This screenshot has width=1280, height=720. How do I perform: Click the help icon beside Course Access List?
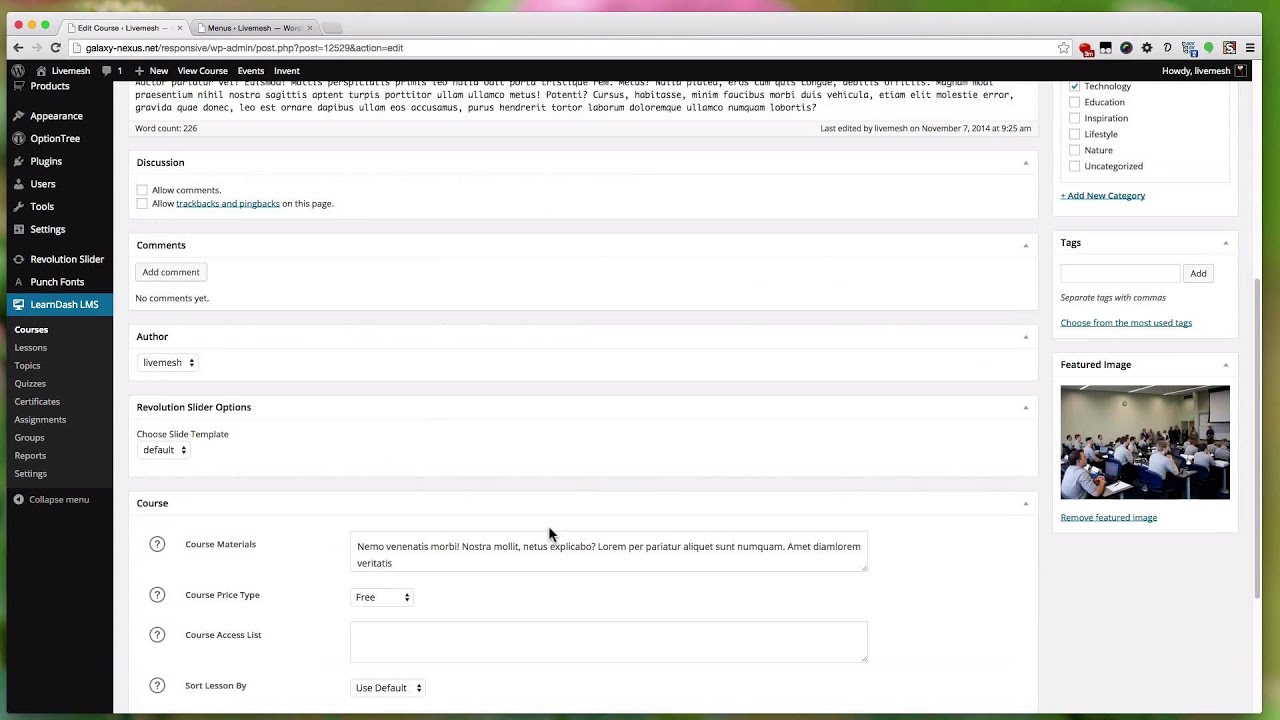click(x=157, y=635)
